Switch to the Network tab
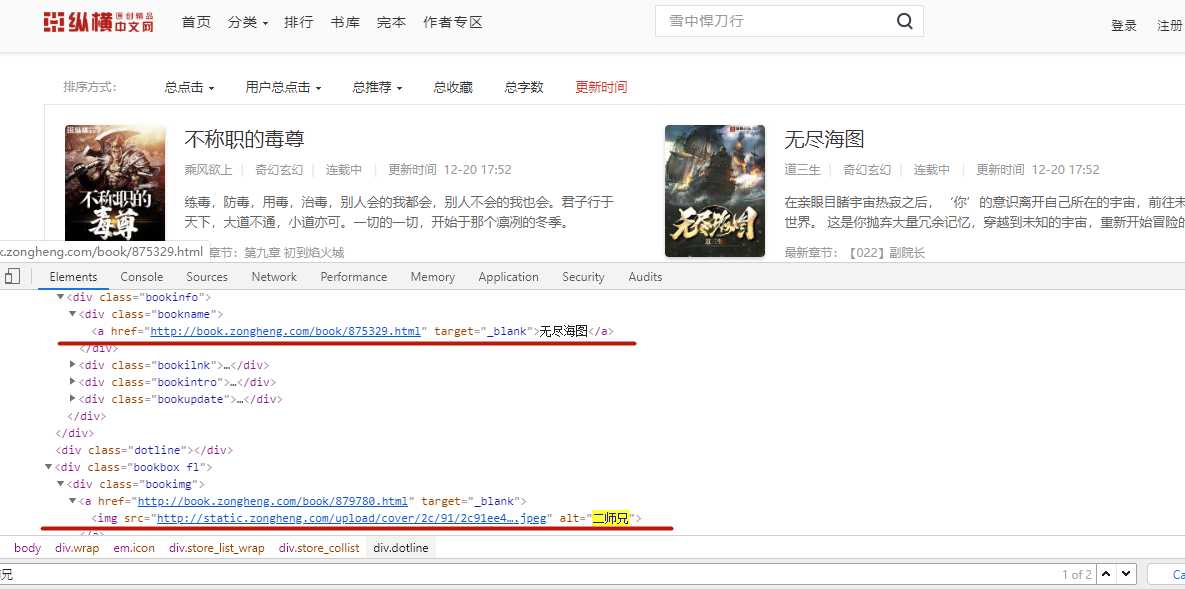 click(x=274, y=276)
